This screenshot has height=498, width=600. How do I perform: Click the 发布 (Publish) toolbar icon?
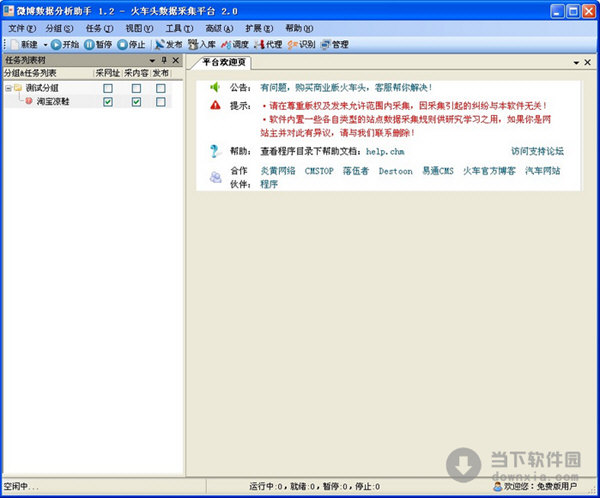tap(168, 45)
